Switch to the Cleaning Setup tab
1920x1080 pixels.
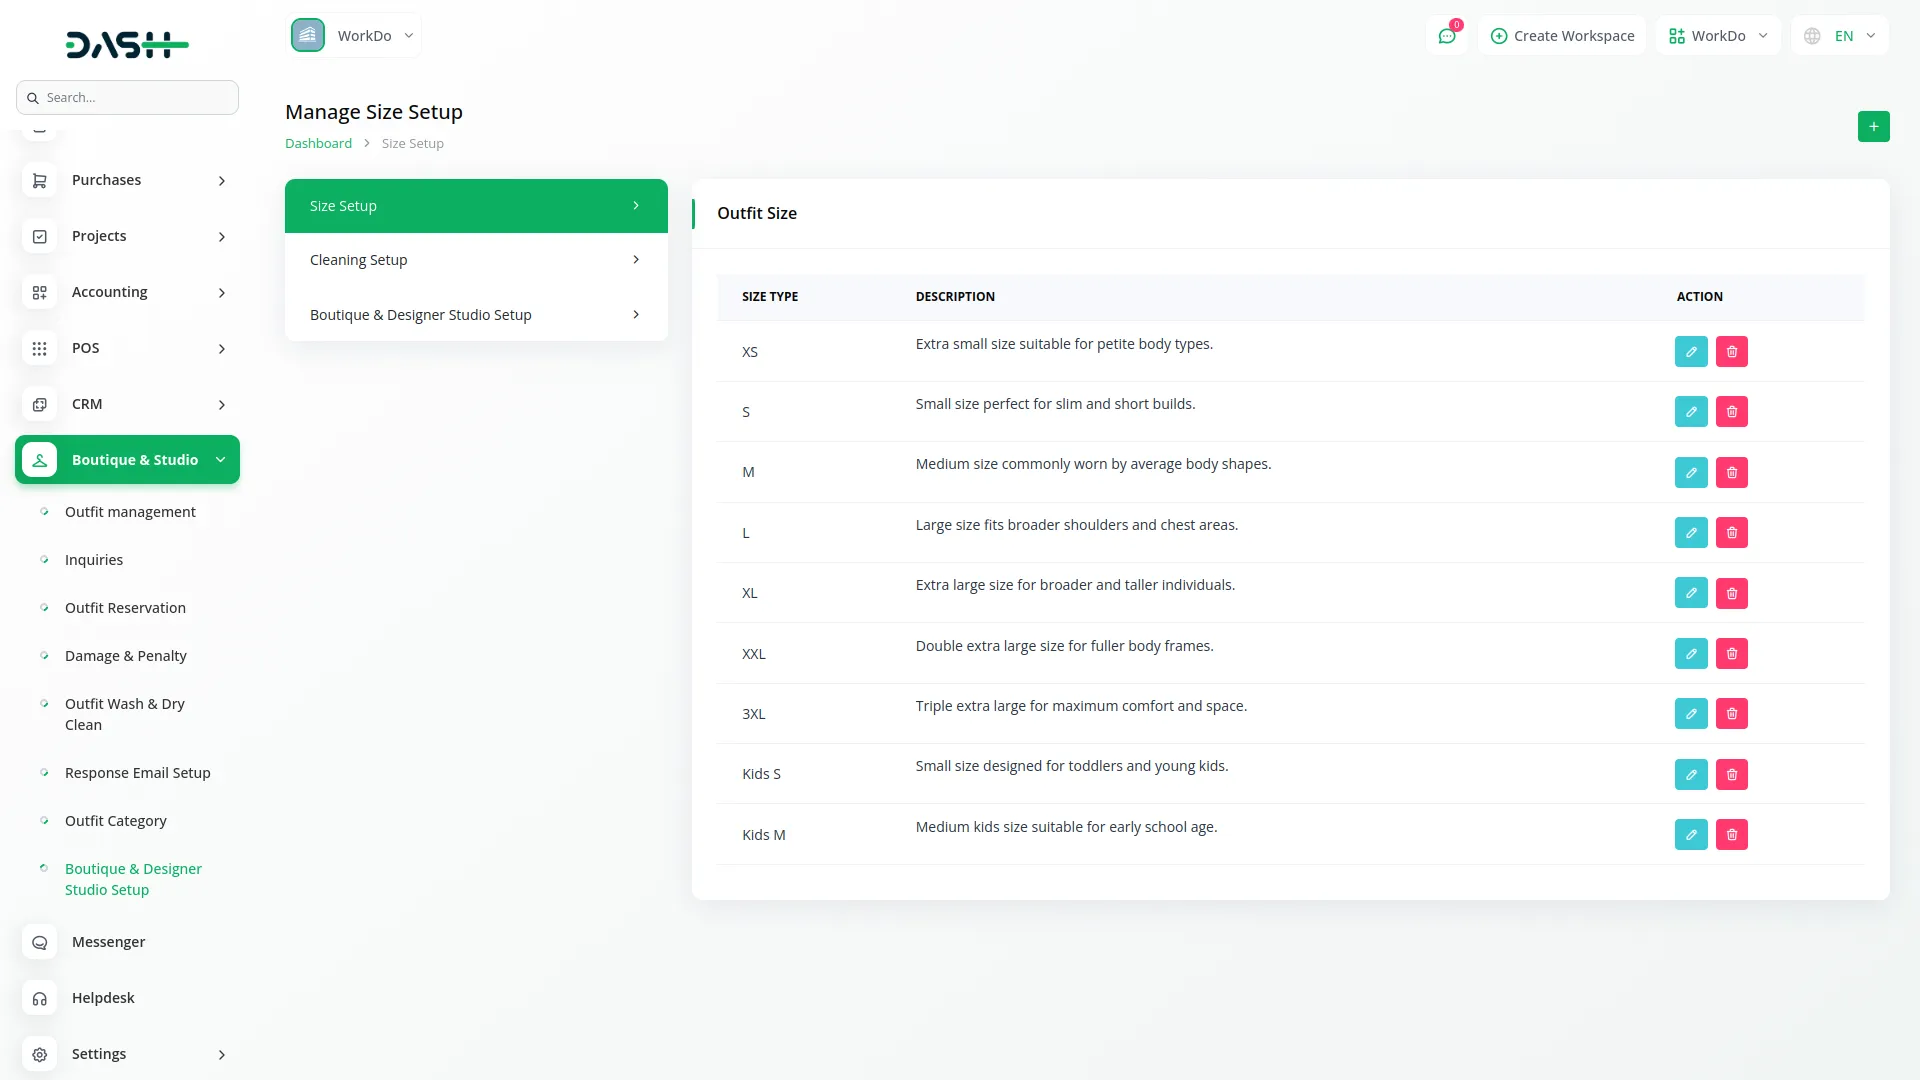coord(476,260)
